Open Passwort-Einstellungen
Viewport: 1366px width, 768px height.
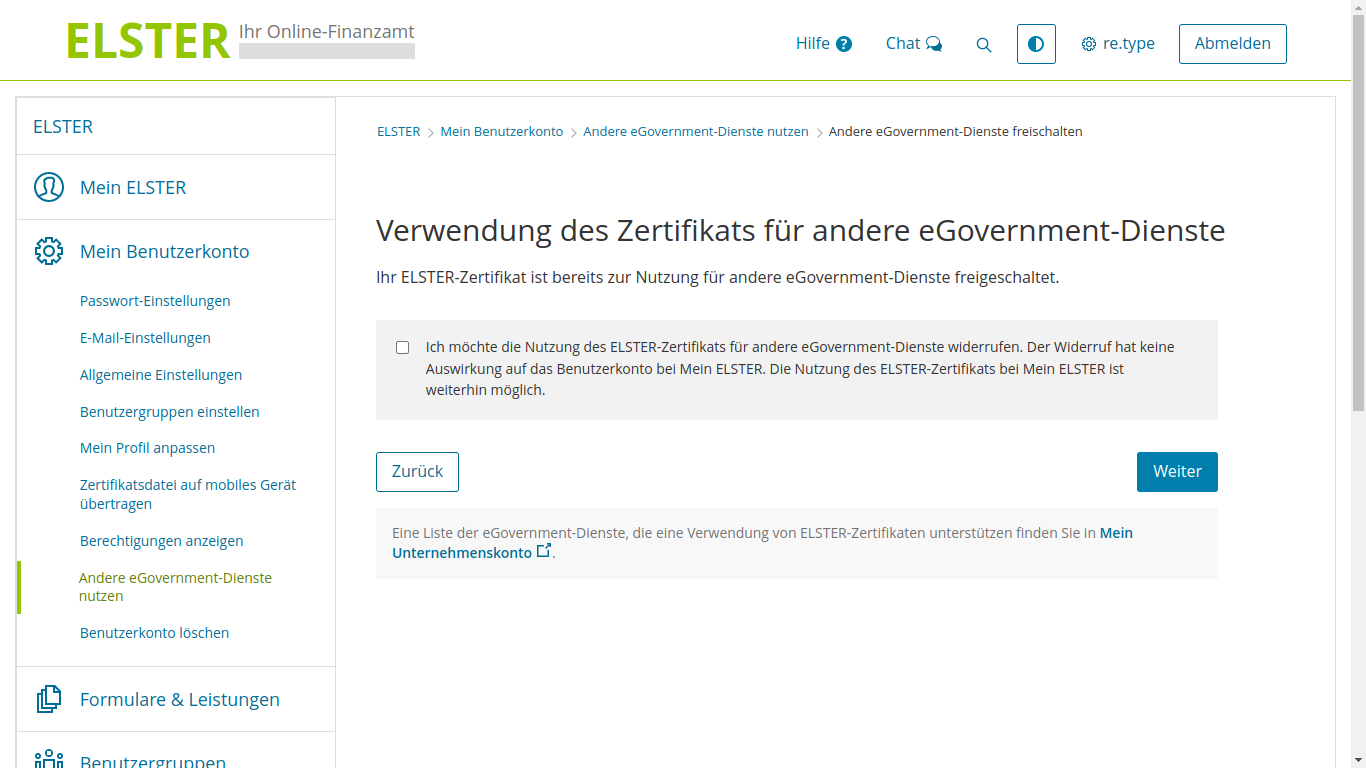click(x=155, y=301)
